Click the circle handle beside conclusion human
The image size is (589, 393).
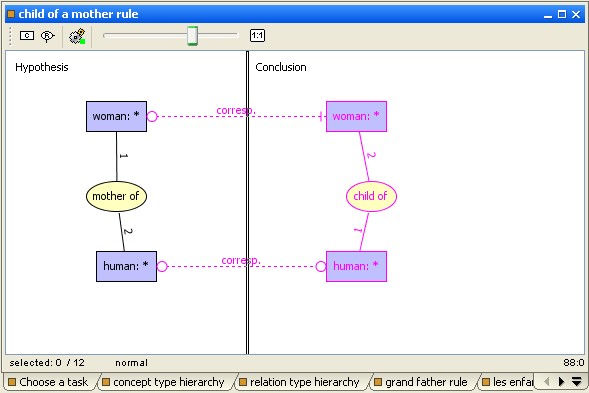pos(321,266)
